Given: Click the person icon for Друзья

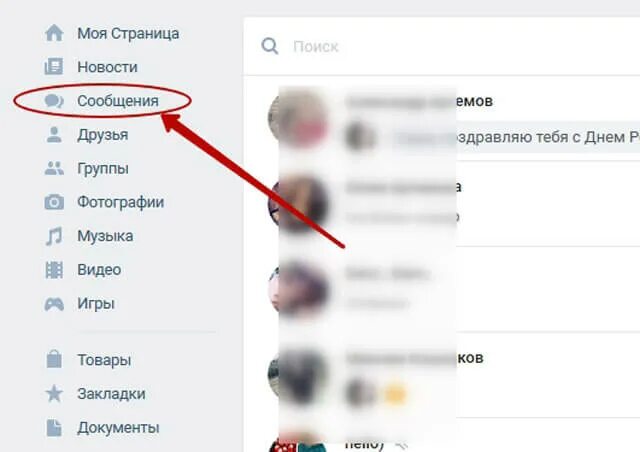Looking at the screenshot, I should (54, 134).
